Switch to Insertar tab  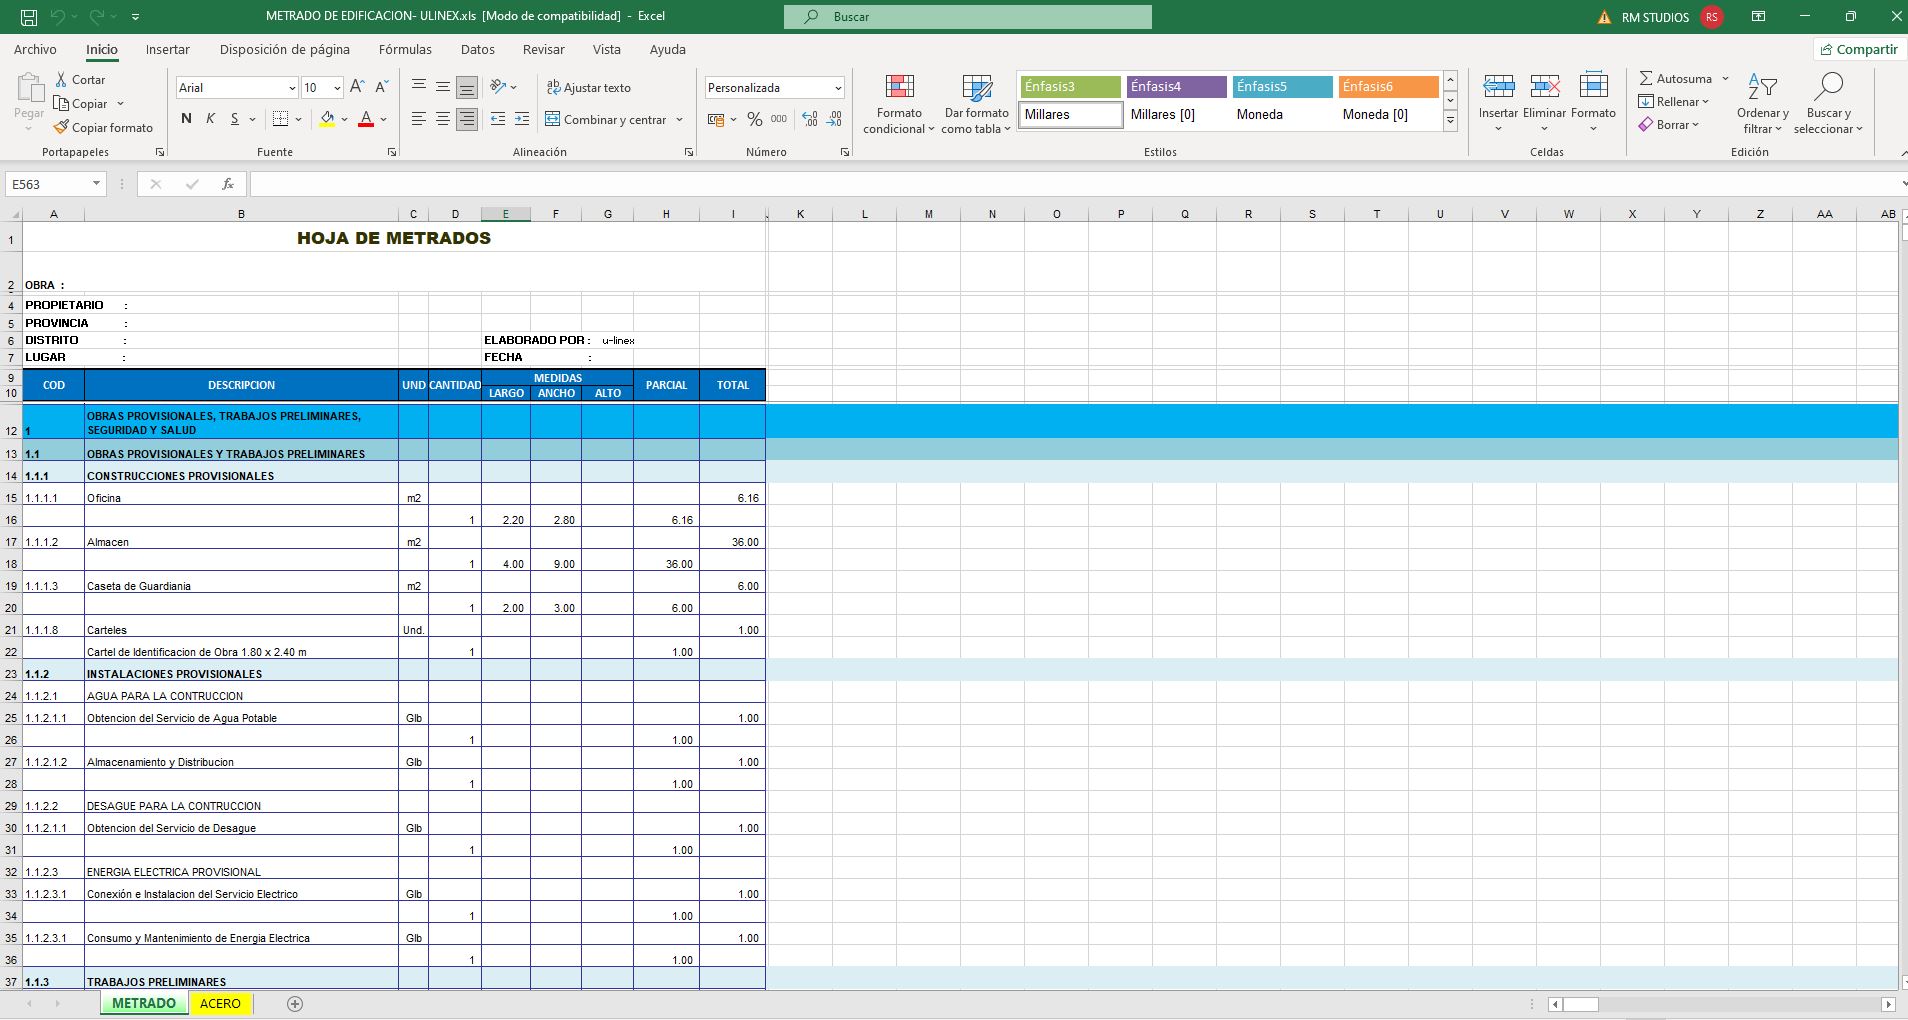pos(167,49)
